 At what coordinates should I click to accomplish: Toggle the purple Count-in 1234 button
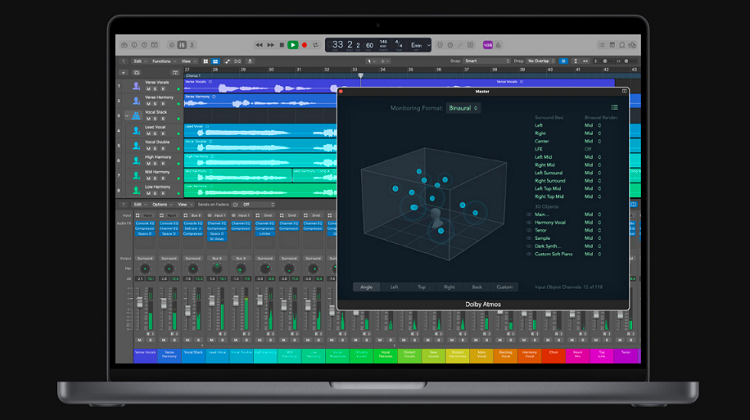pyautogui.click(x=488, y=45)
